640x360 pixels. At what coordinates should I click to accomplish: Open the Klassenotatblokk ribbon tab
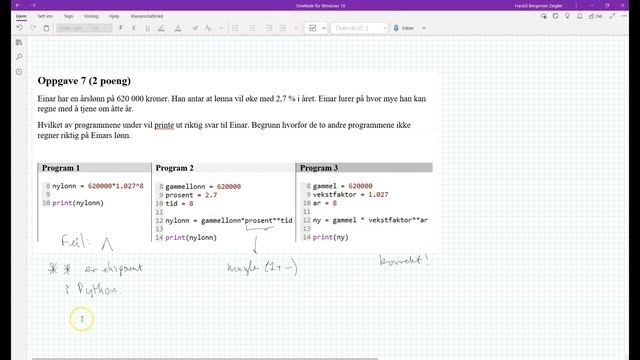pos(147,16)
